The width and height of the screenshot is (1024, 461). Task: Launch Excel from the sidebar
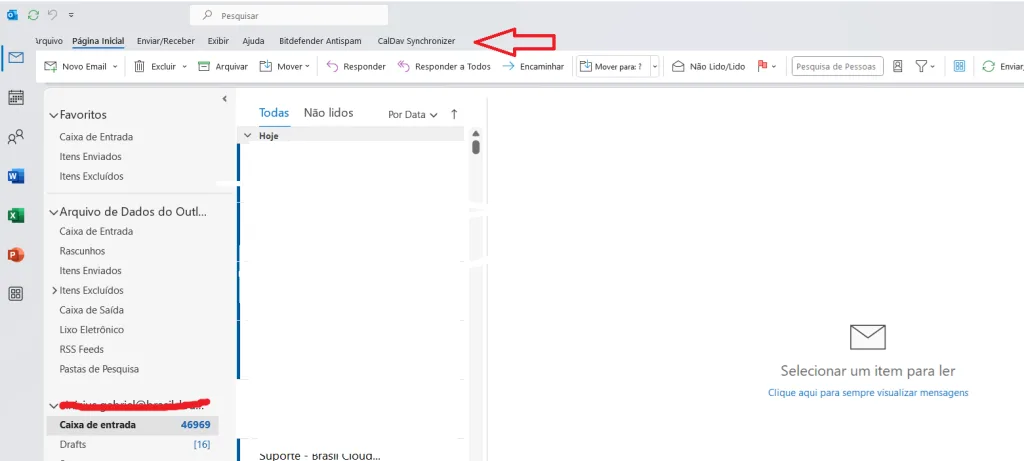coord(16,215)
